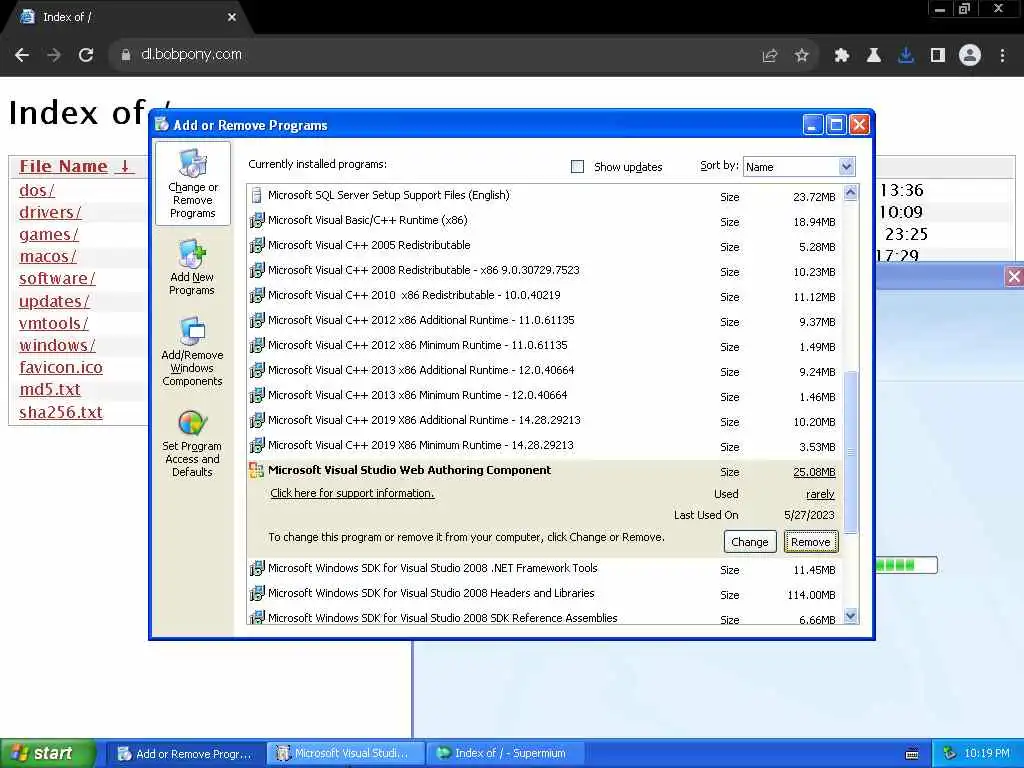Open Sort by Name dropdown
Viewport: 1024px width, 768px height.
point(799,167)
